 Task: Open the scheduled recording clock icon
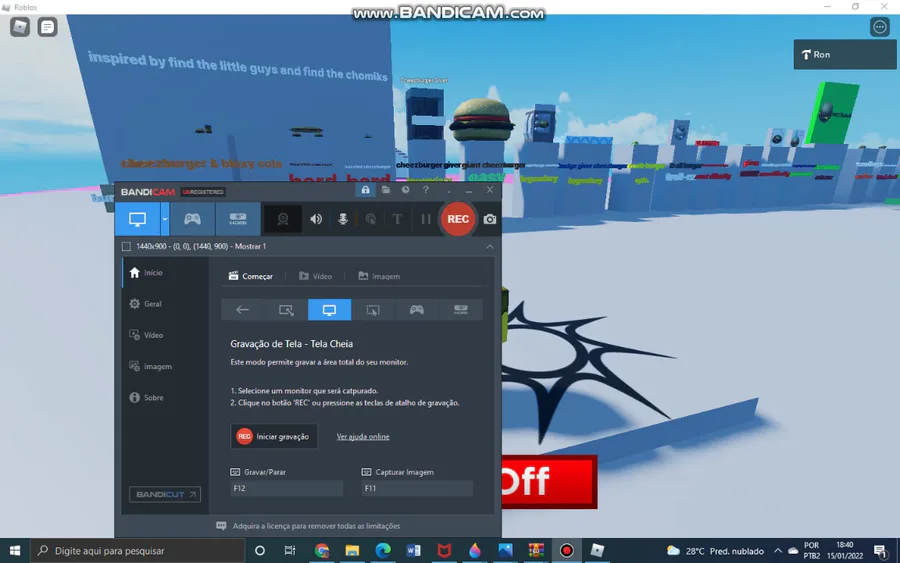pyautogui.click(x=405, y=190)
